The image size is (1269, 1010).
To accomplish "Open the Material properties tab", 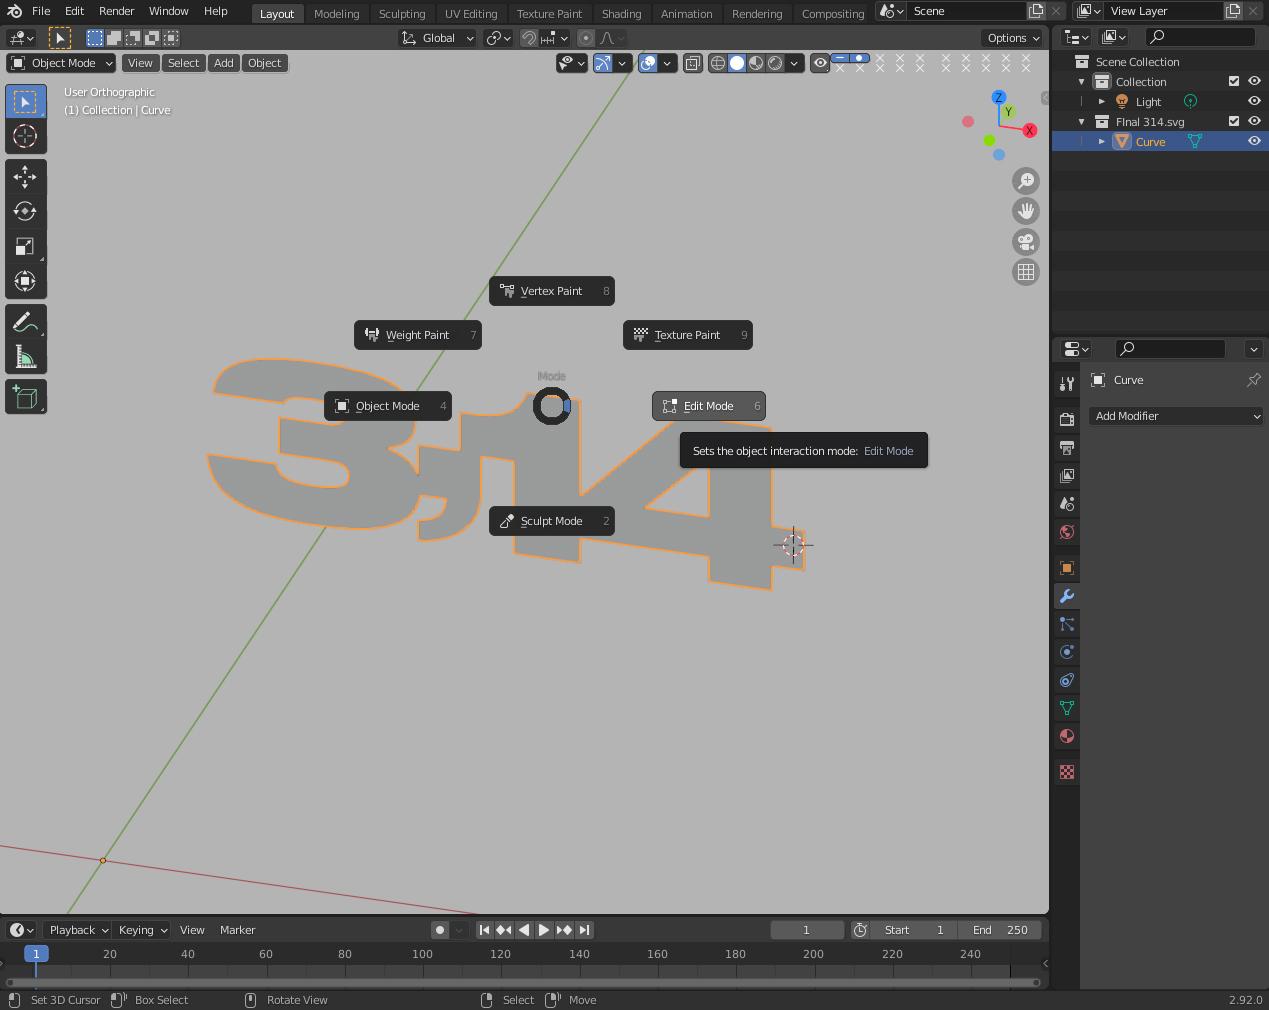I will [1067, 736].
